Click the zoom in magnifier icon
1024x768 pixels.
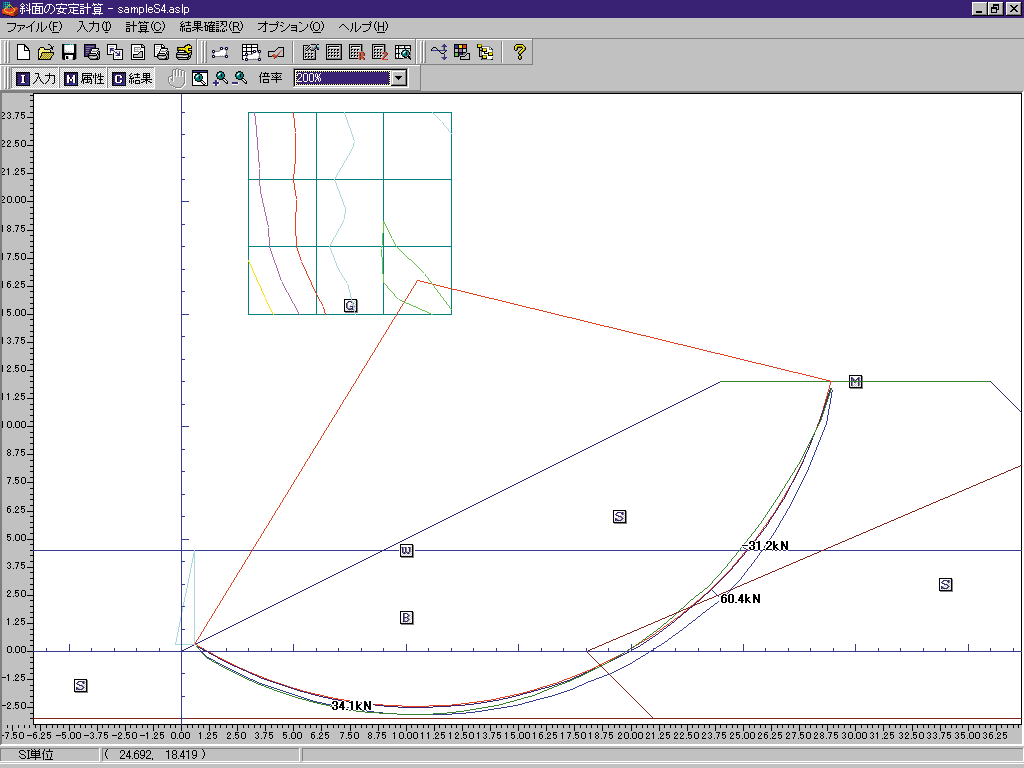(x=220, y=78)
